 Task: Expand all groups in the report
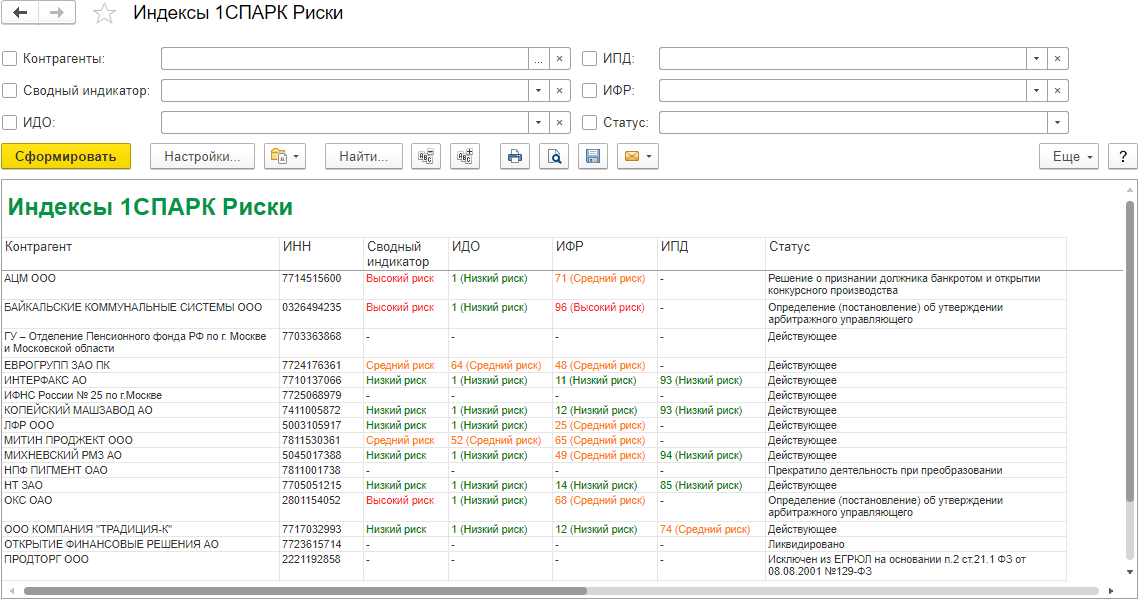point(465,156)
